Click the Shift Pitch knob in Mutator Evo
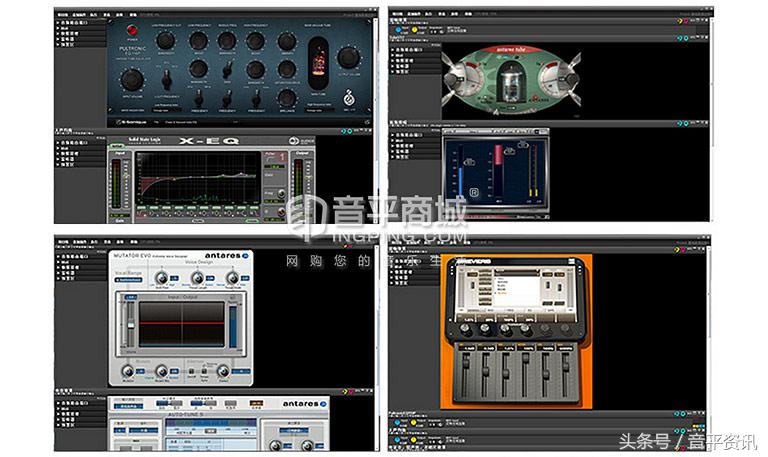The width and height of the screenshot is (768, 457). [161, 278]
